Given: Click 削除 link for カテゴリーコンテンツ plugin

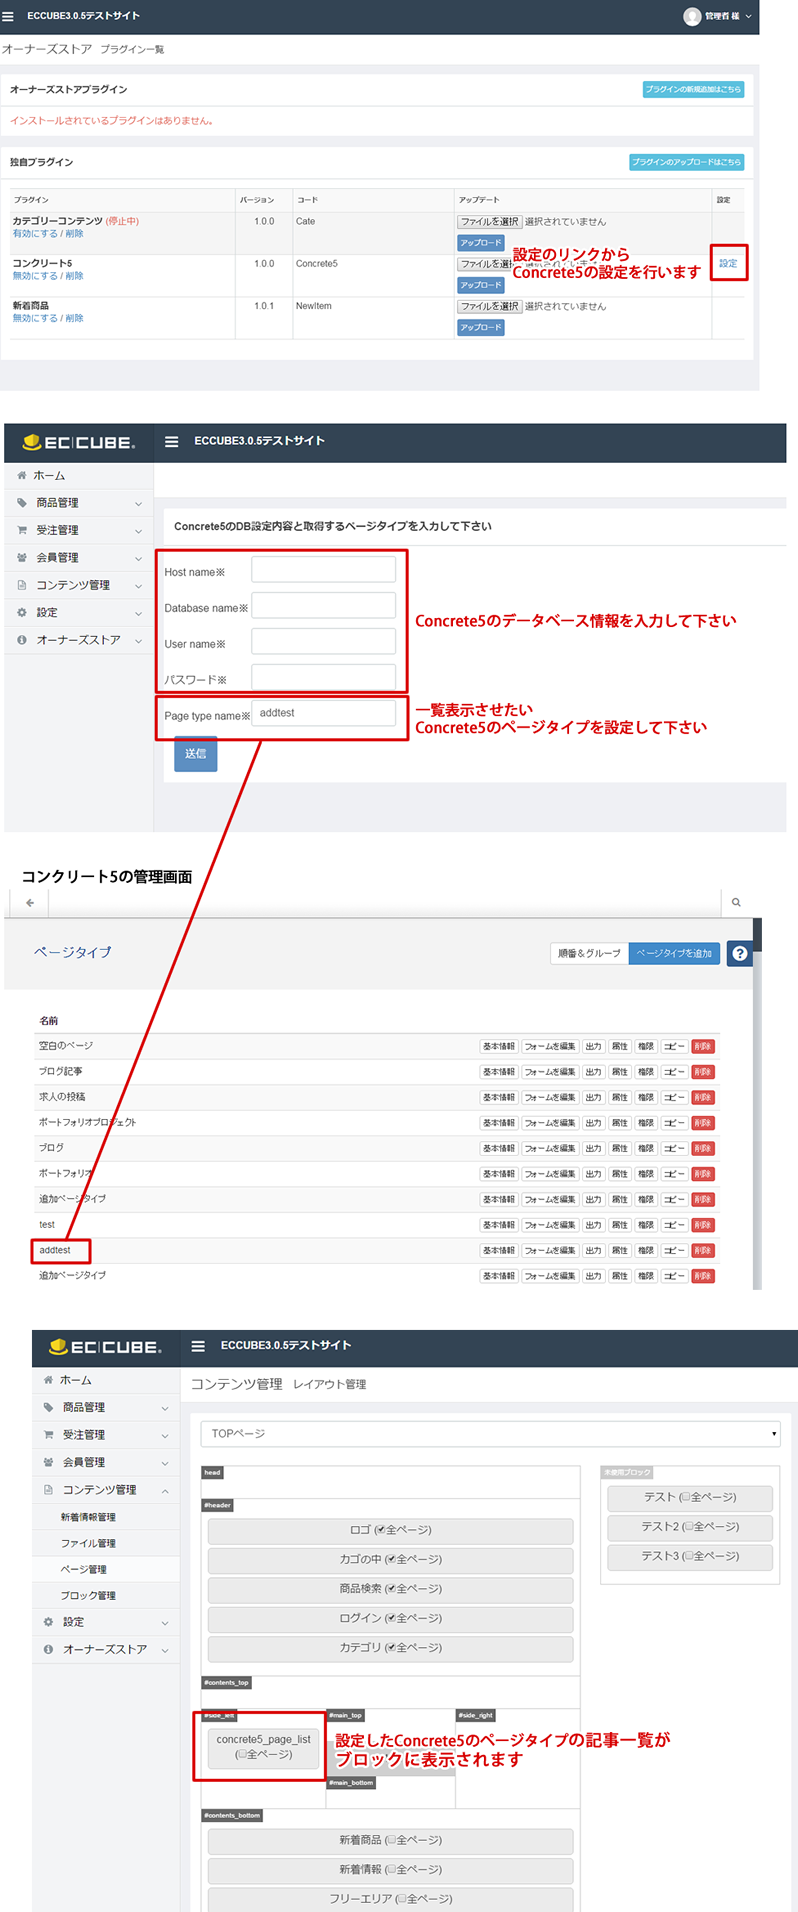Looking at the screenshot, I should pos(75,233).
